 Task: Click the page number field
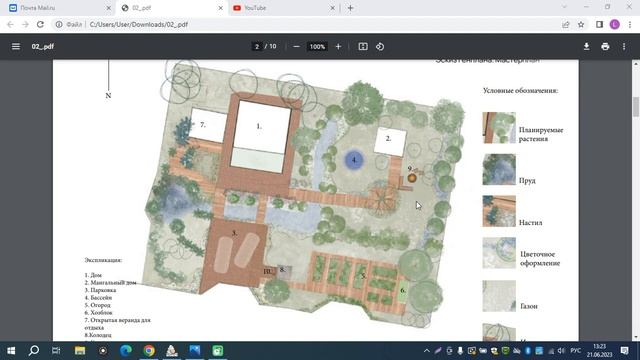257,47
